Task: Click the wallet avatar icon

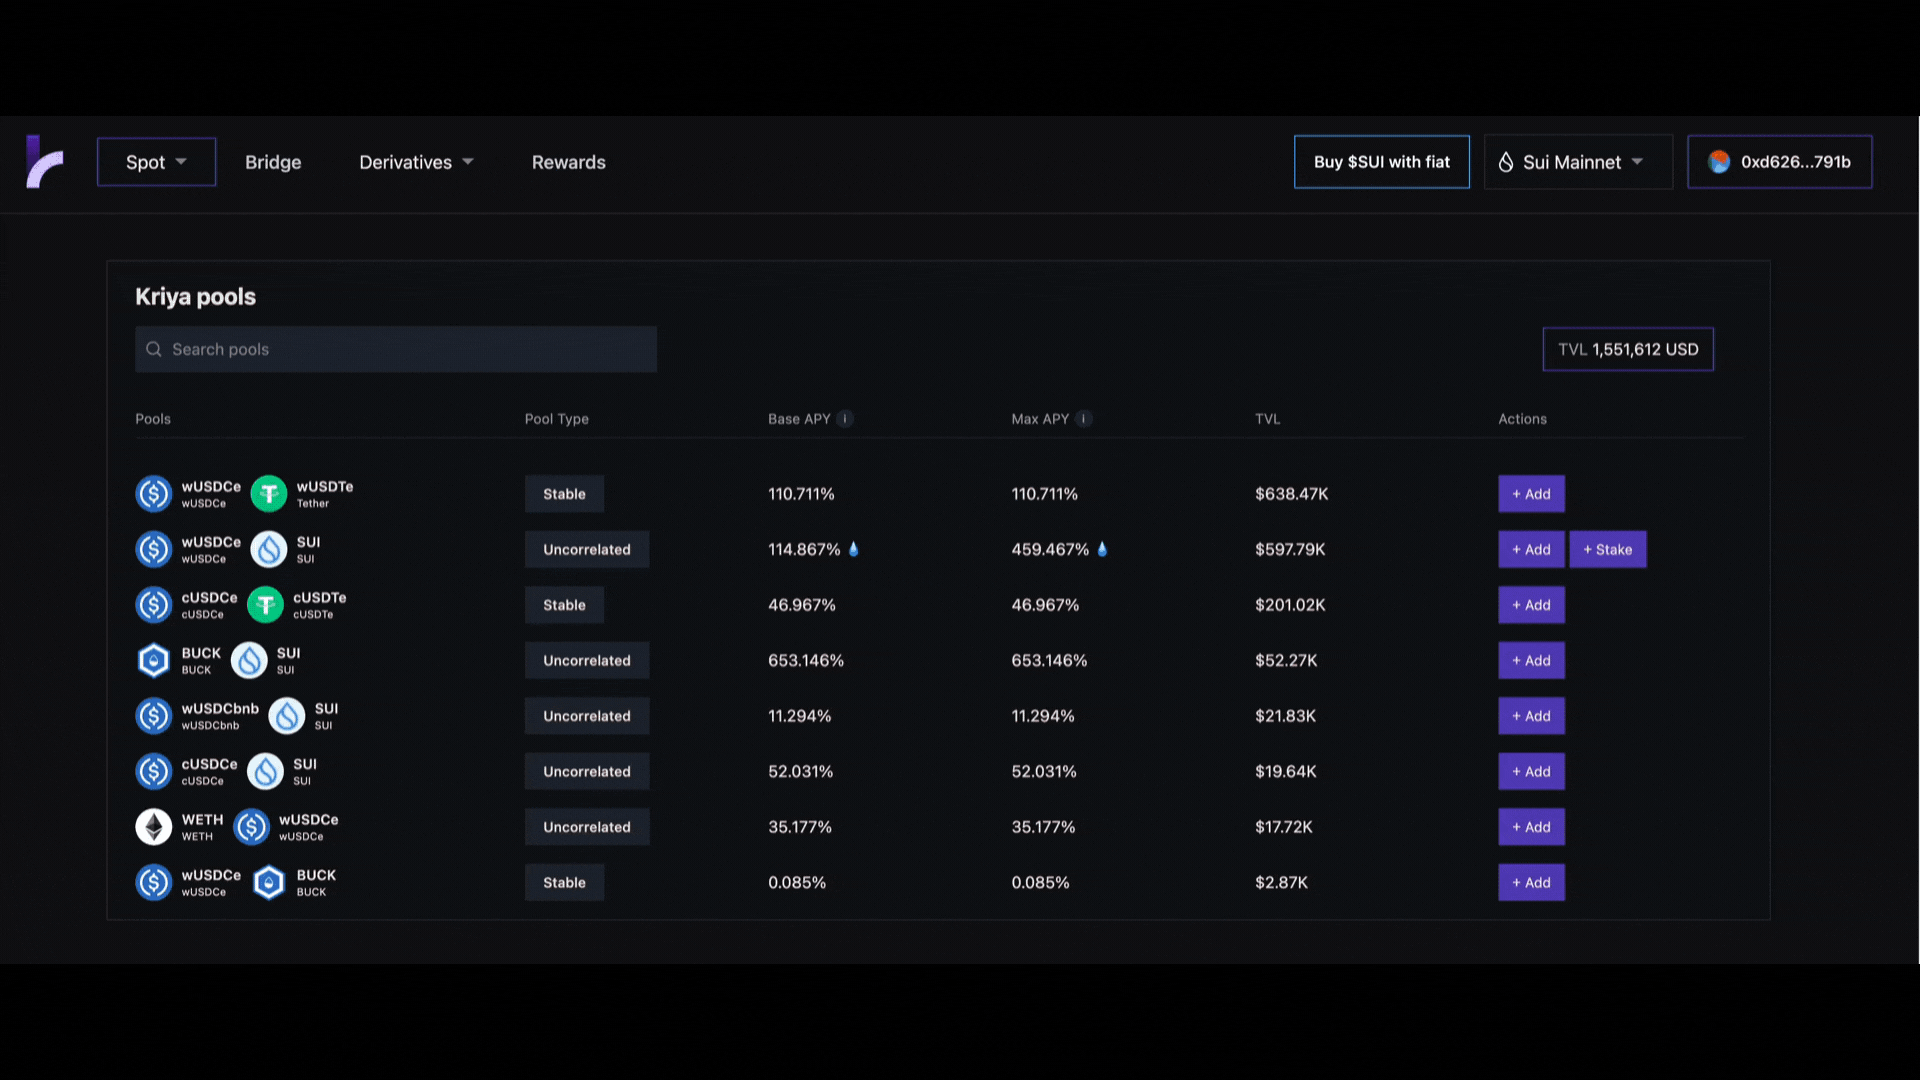Action: point(1719,162)
